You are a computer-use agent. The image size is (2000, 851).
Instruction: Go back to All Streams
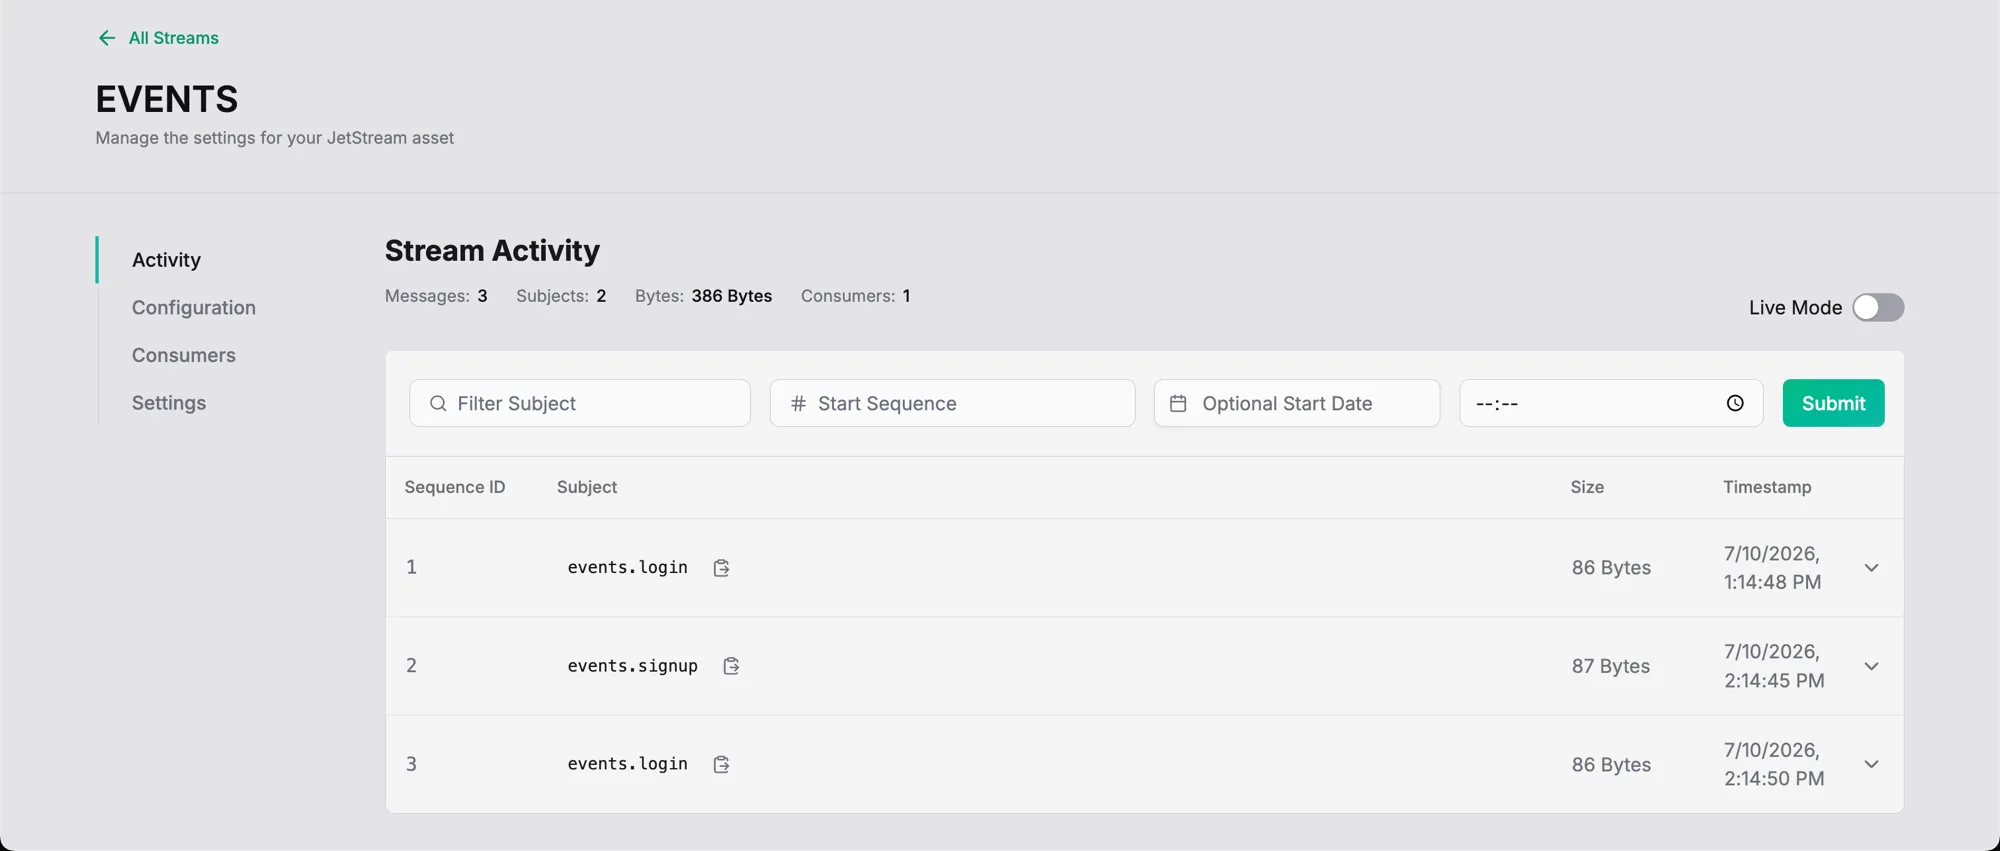point(173,38)
